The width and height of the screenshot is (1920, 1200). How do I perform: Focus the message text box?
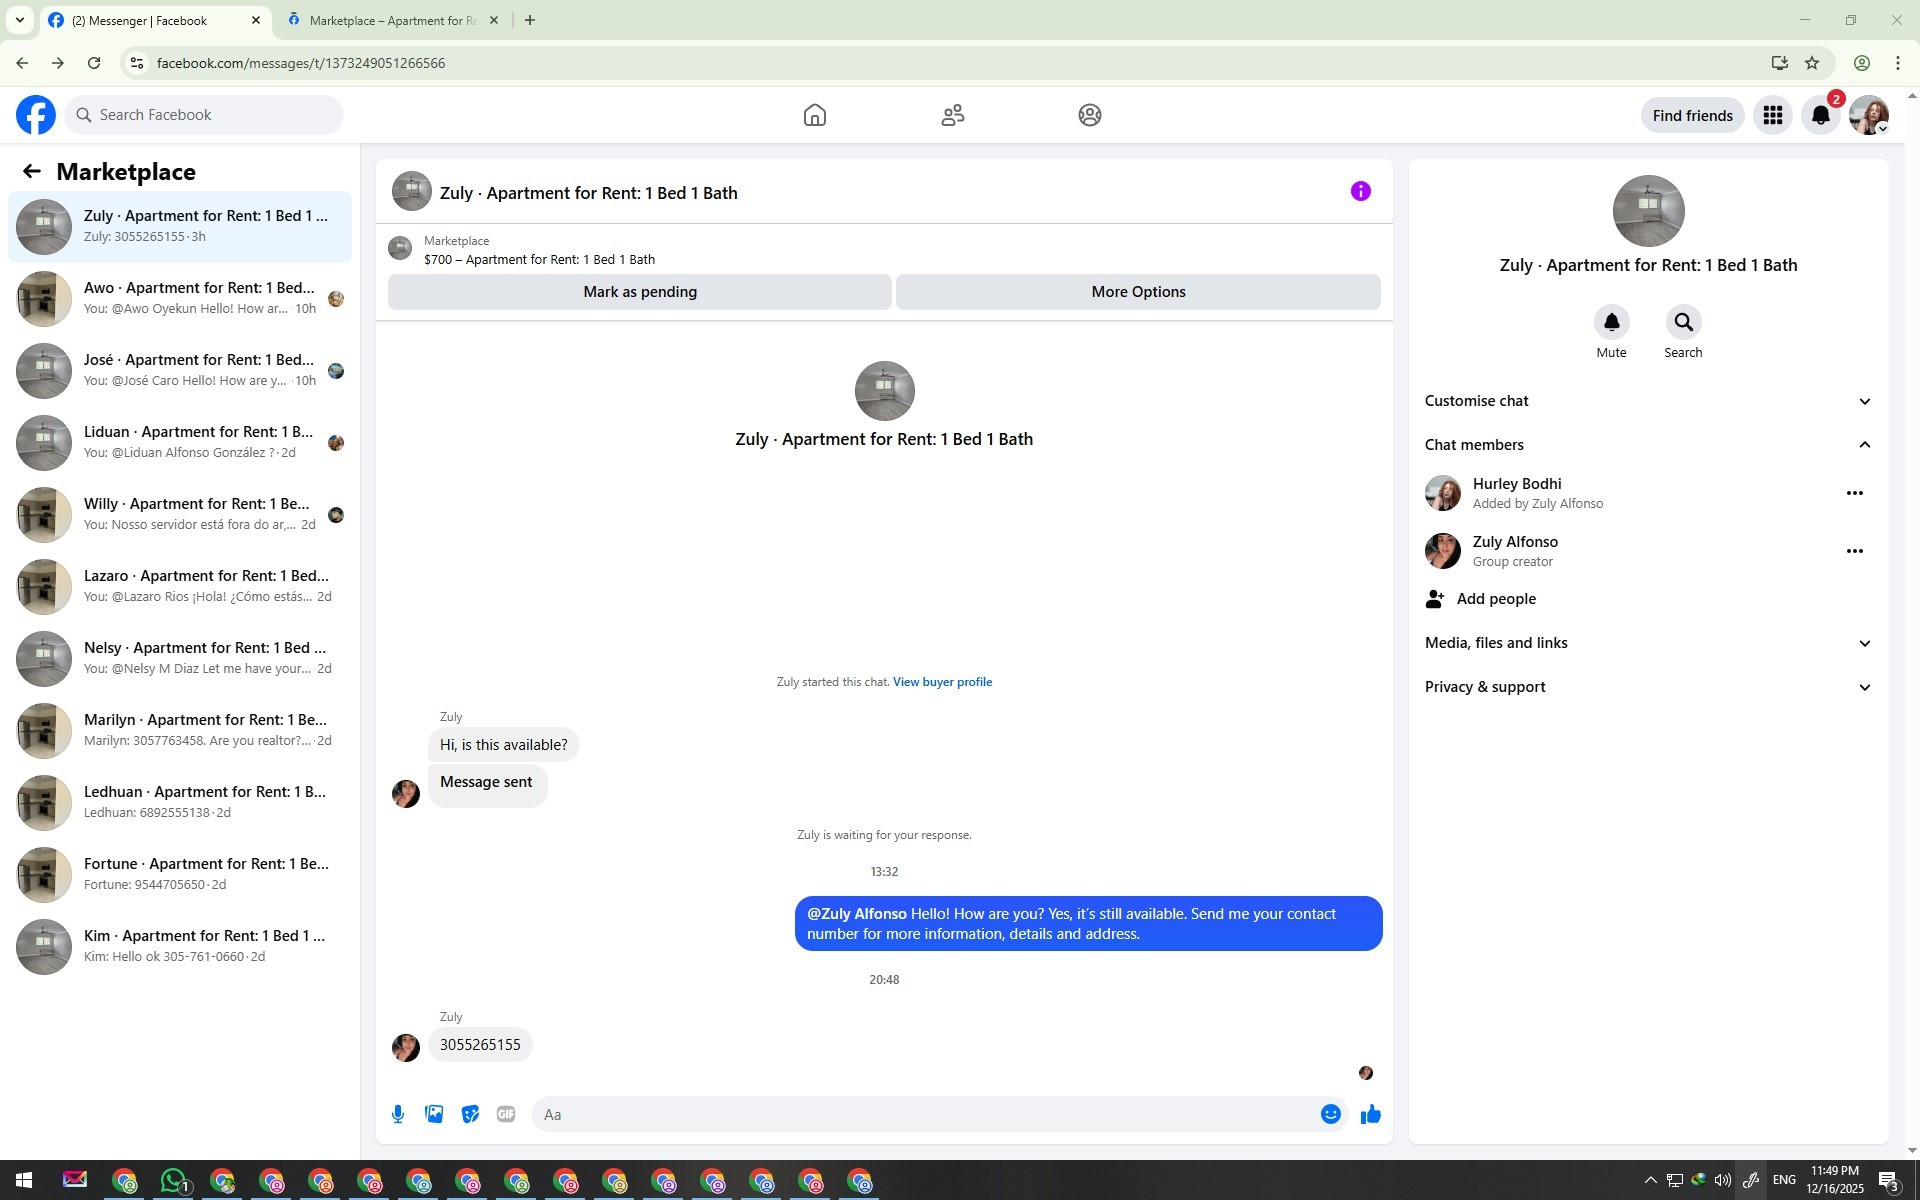(x=925, y=1114)
